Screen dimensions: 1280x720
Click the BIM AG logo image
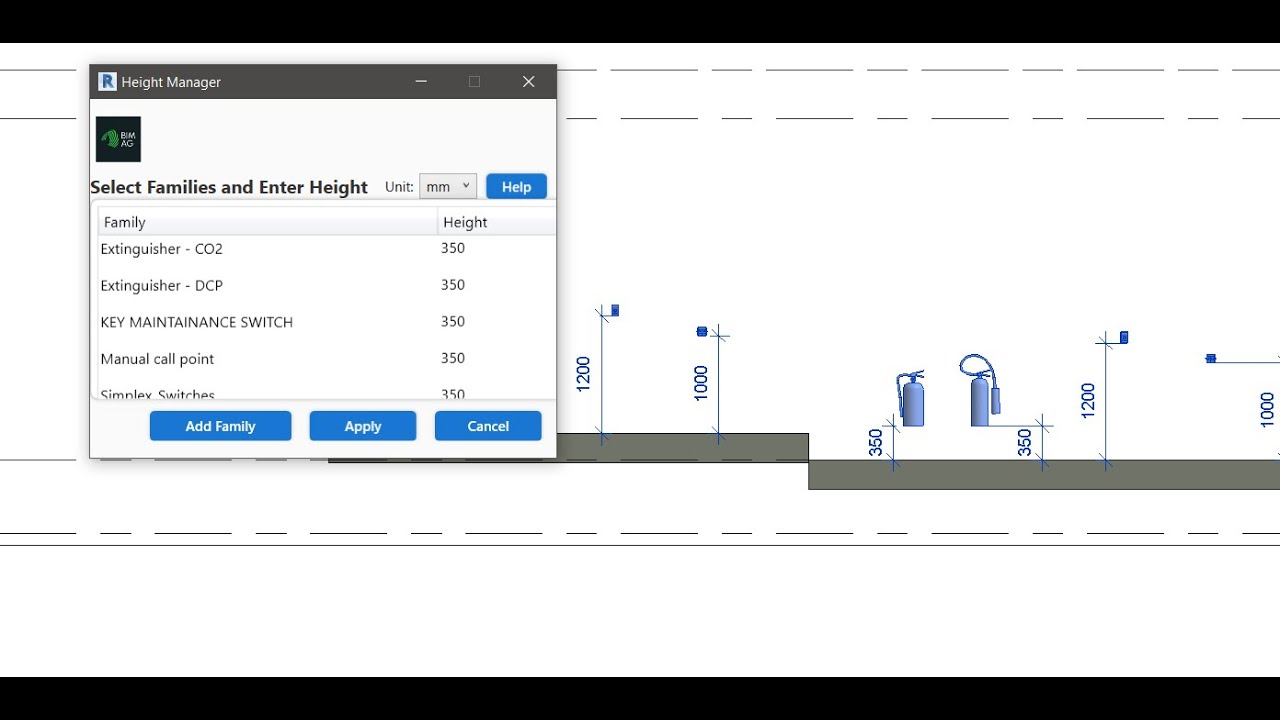[118, 139]
